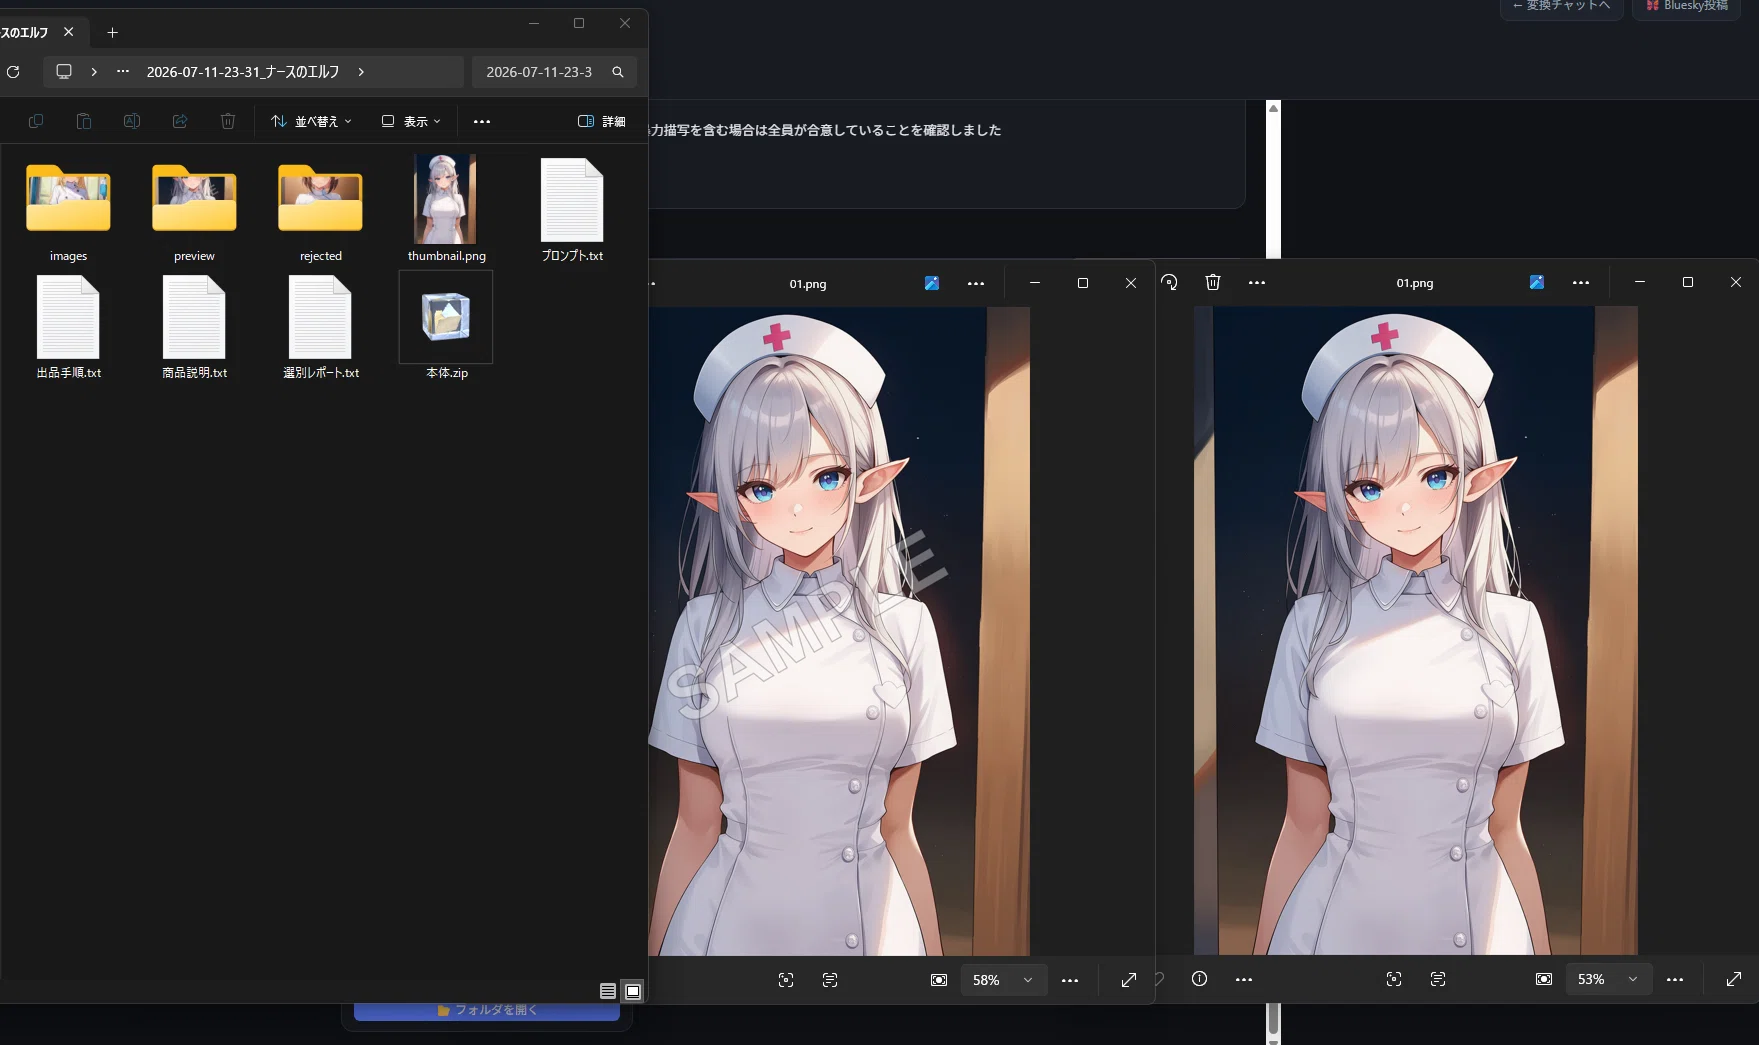Open 並べ替え sort dropdown
This screenshot has height=1045, width=1759.
pyautogui.click(x=311, y=121)
